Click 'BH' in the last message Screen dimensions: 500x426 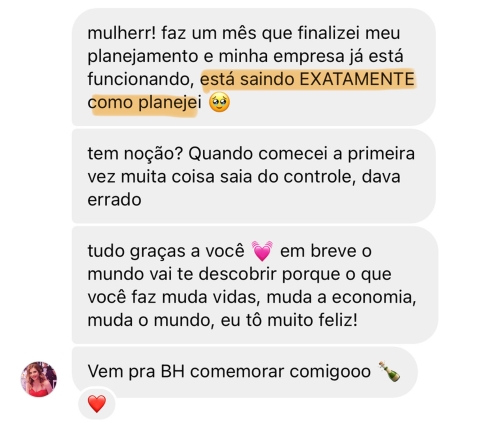pyautogui.click(x=173, y=371)
